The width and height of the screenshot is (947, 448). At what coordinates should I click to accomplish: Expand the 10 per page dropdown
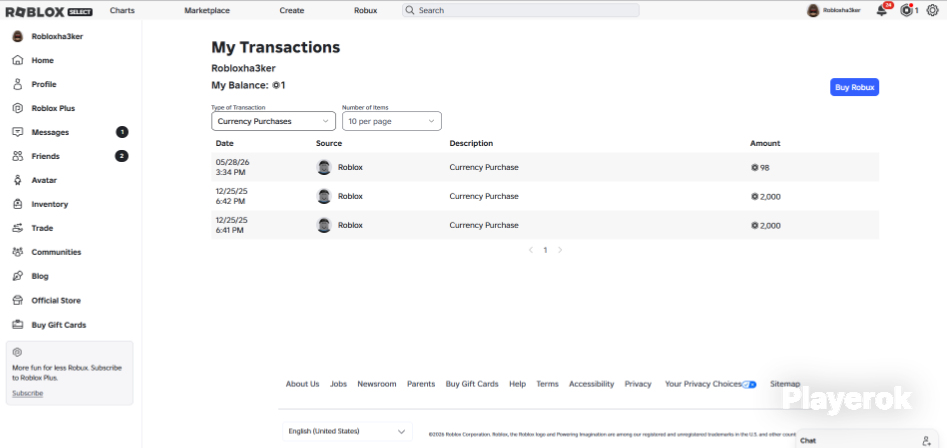392,121
